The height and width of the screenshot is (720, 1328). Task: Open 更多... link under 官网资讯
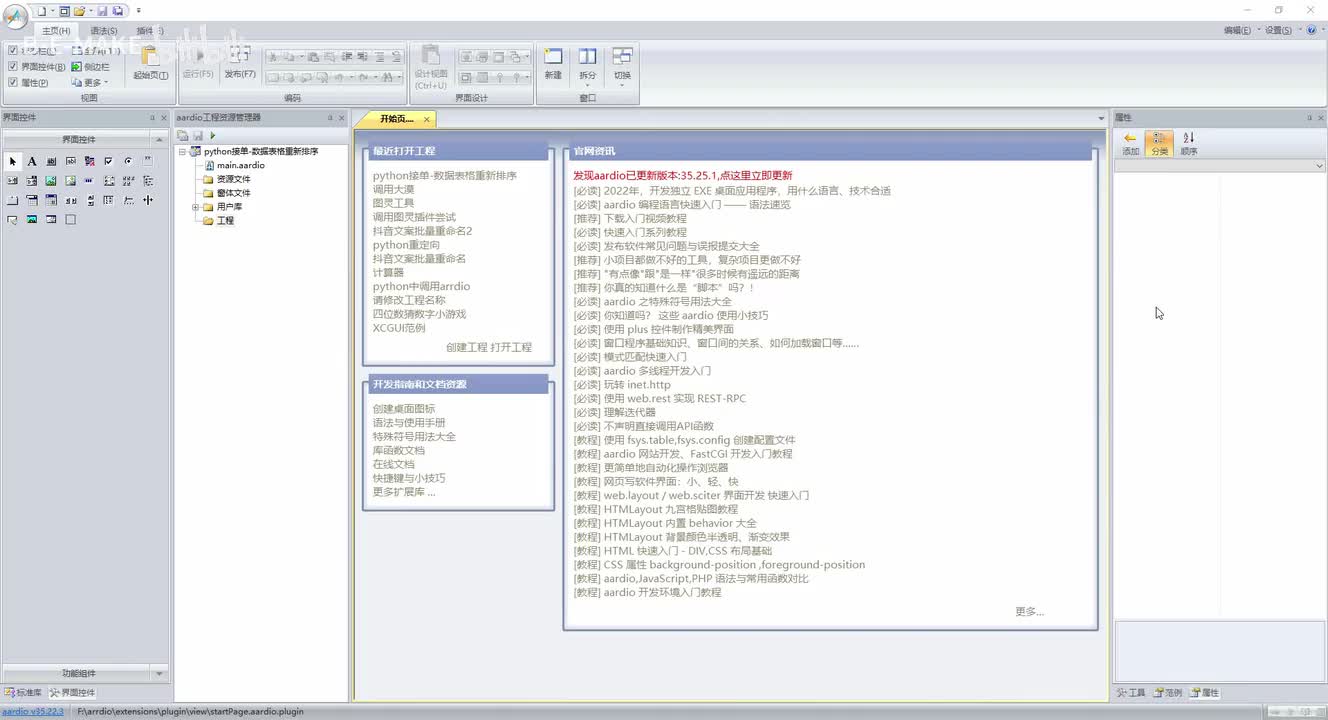pyautogui.click(x=1029, y=611)
